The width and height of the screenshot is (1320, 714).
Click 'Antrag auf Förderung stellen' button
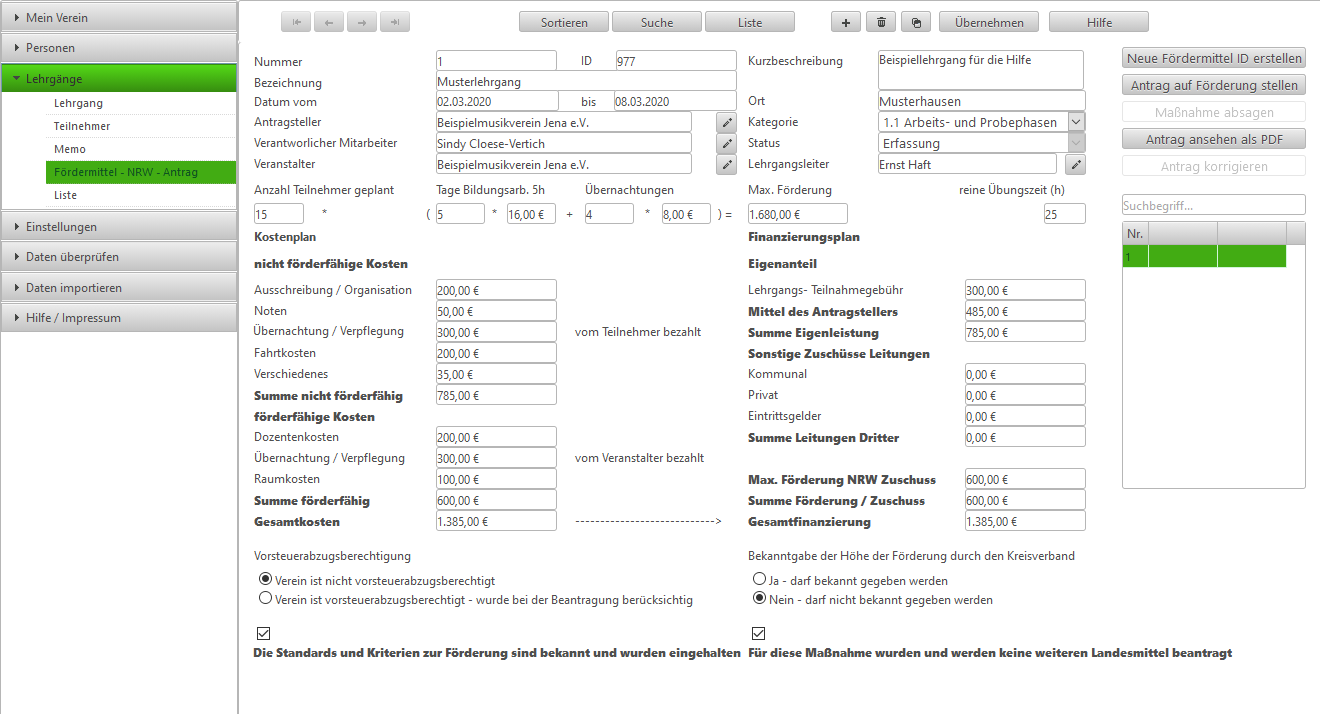[1214, 85]
